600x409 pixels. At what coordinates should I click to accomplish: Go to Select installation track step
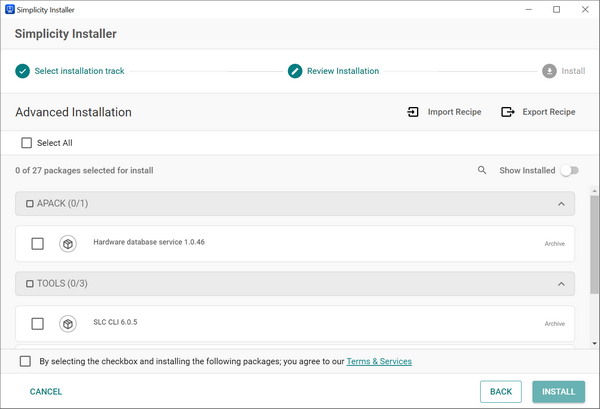click(80, 71)
